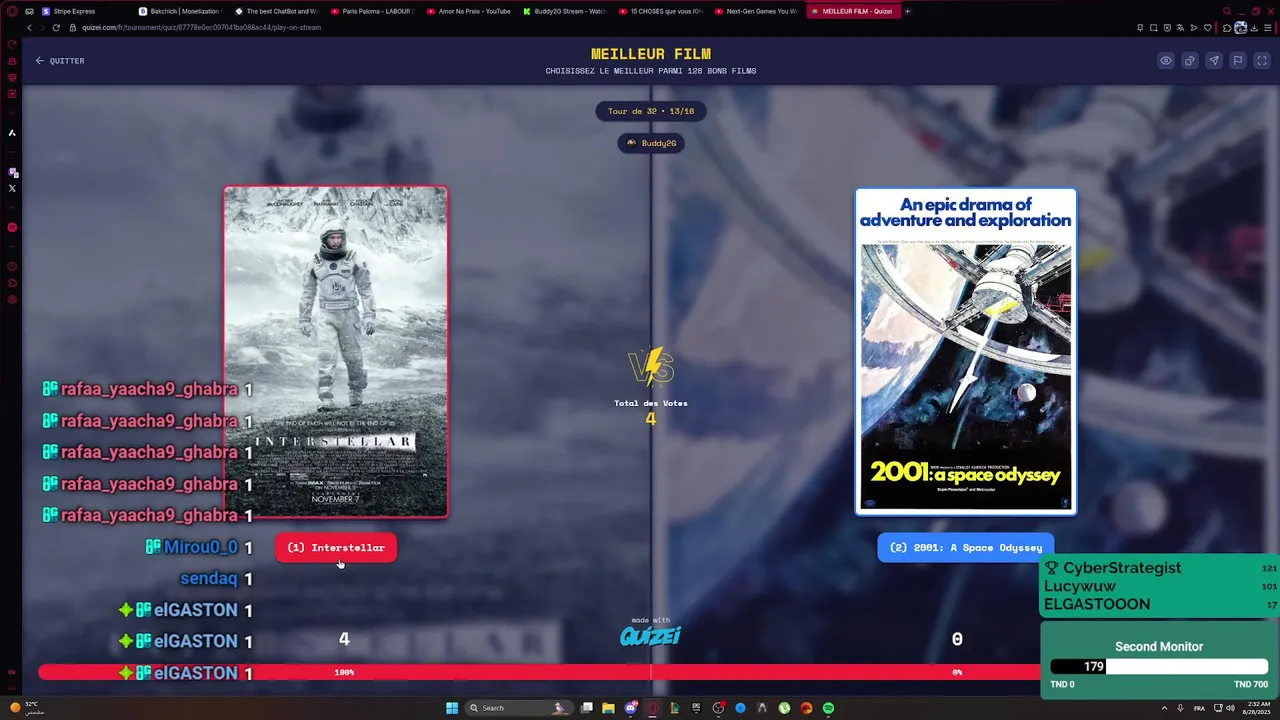1280x720 pixels.
Task: Click the eye visibility icon in Quizei header
Action: tap(1166, 61)
